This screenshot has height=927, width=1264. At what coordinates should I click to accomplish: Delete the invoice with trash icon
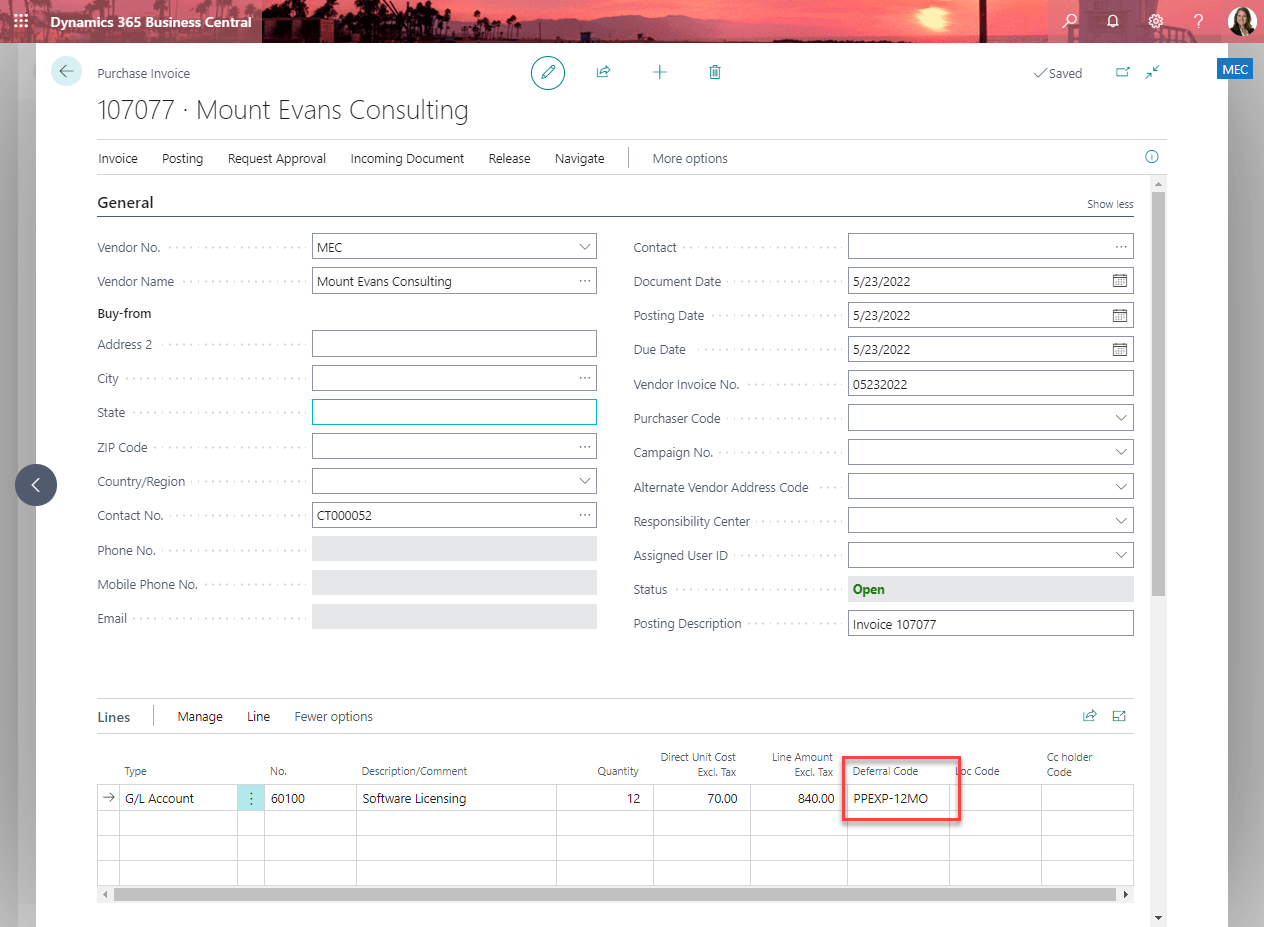coord(715,73)
